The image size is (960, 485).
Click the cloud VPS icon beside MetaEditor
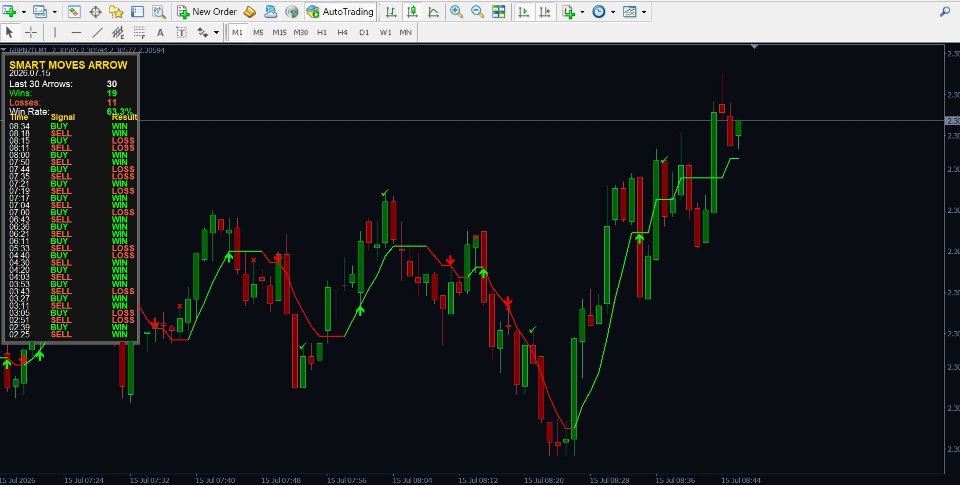(271, 11)
